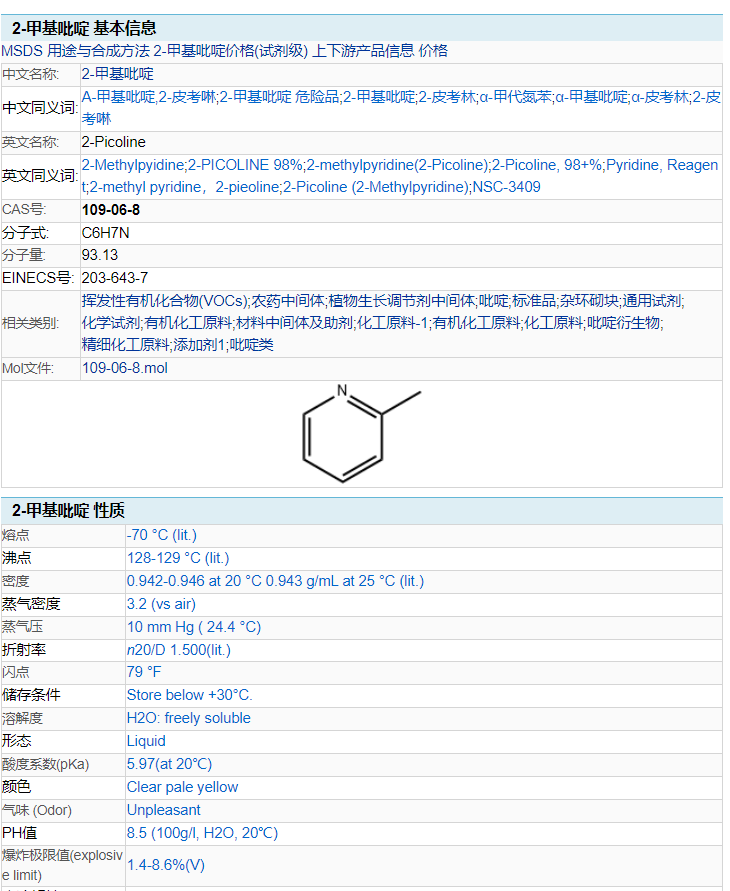Open category 精细化工原料
This screenshot has height=891, width=730.
tap(126, 345)
